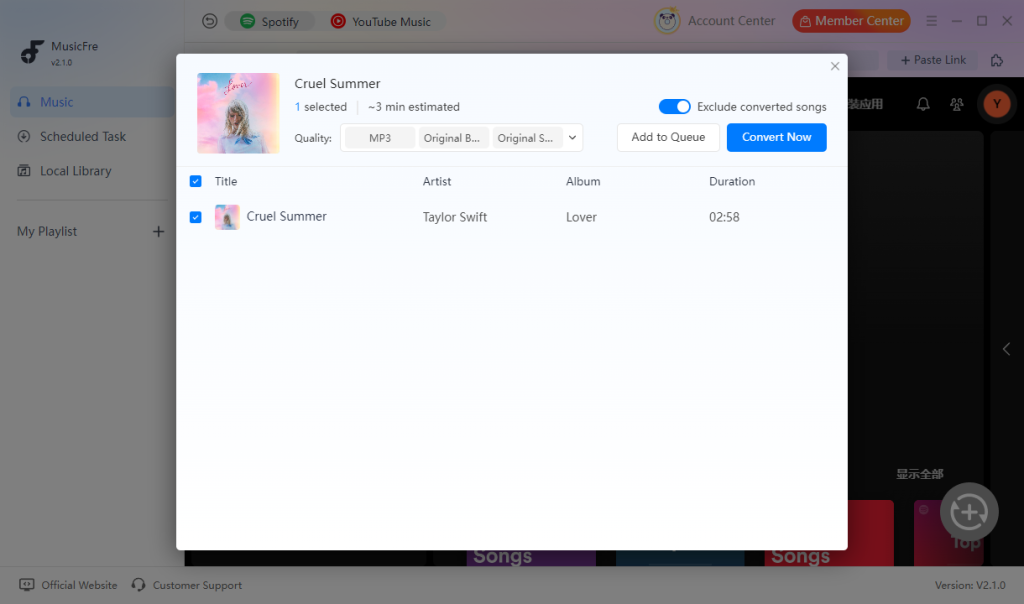Click the round add-to-convert plus button
The image size is (1024, 604).
click(x=969, y=512)
